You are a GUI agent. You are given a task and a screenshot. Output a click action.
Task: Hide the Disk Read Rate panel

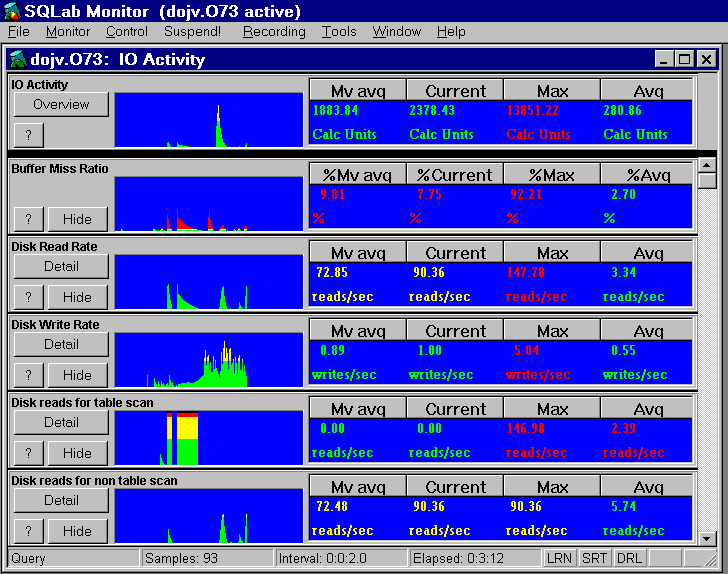(x=77, y=297)
